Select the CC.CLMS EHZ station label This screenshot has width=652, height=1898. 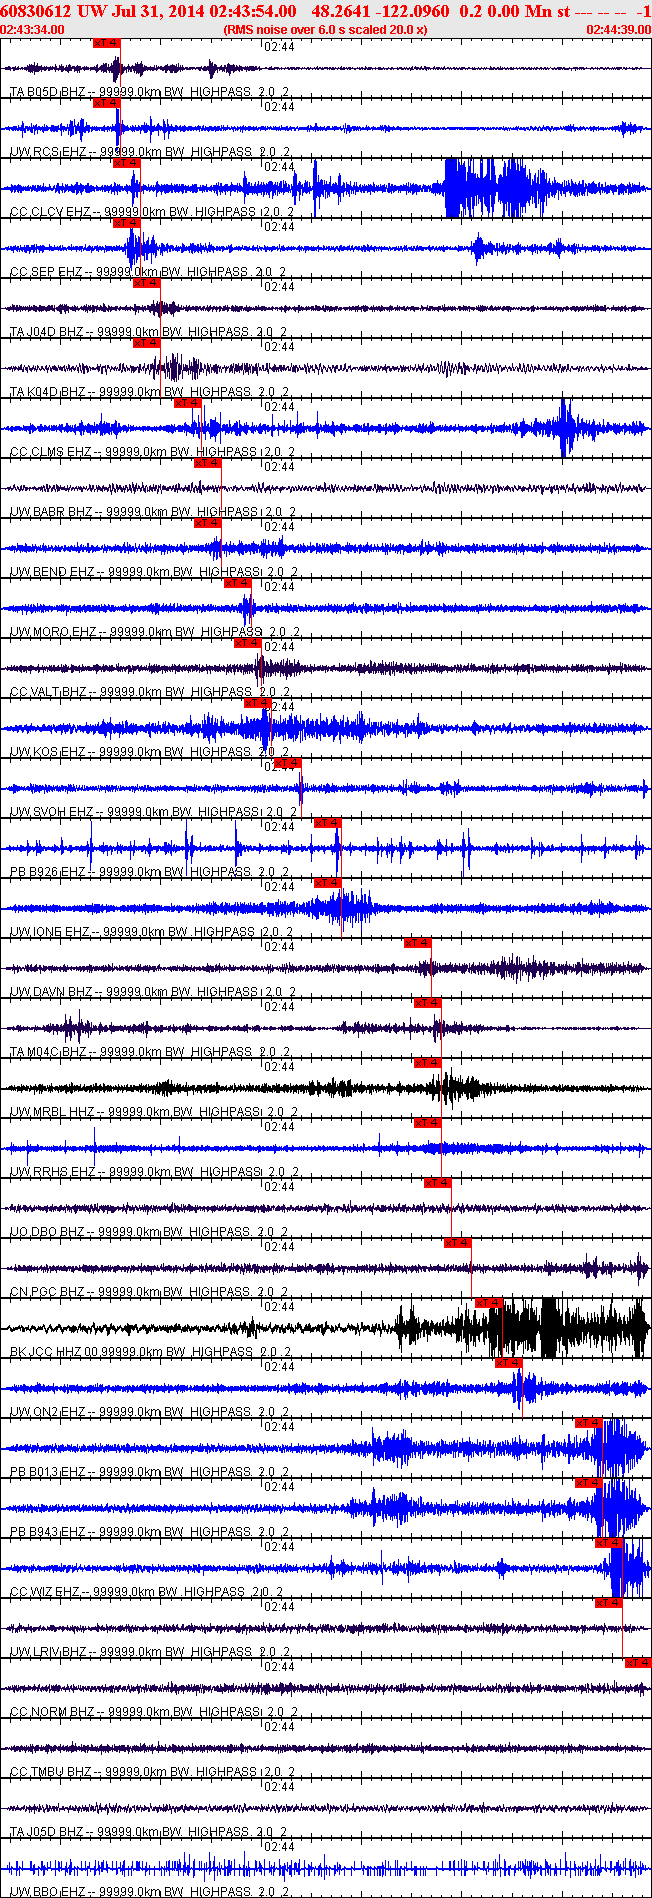point(150,452)
